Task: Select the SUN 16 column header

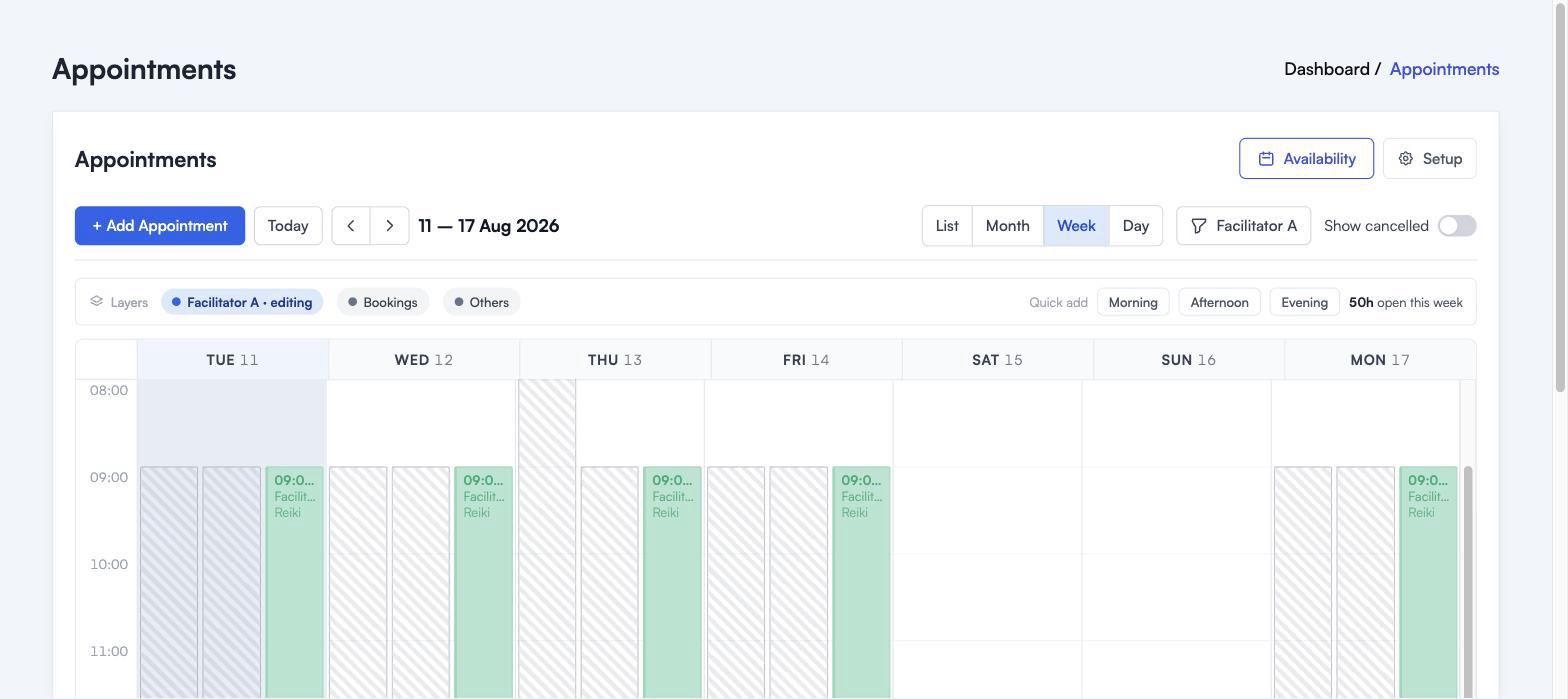Action: coord(1188,360)
